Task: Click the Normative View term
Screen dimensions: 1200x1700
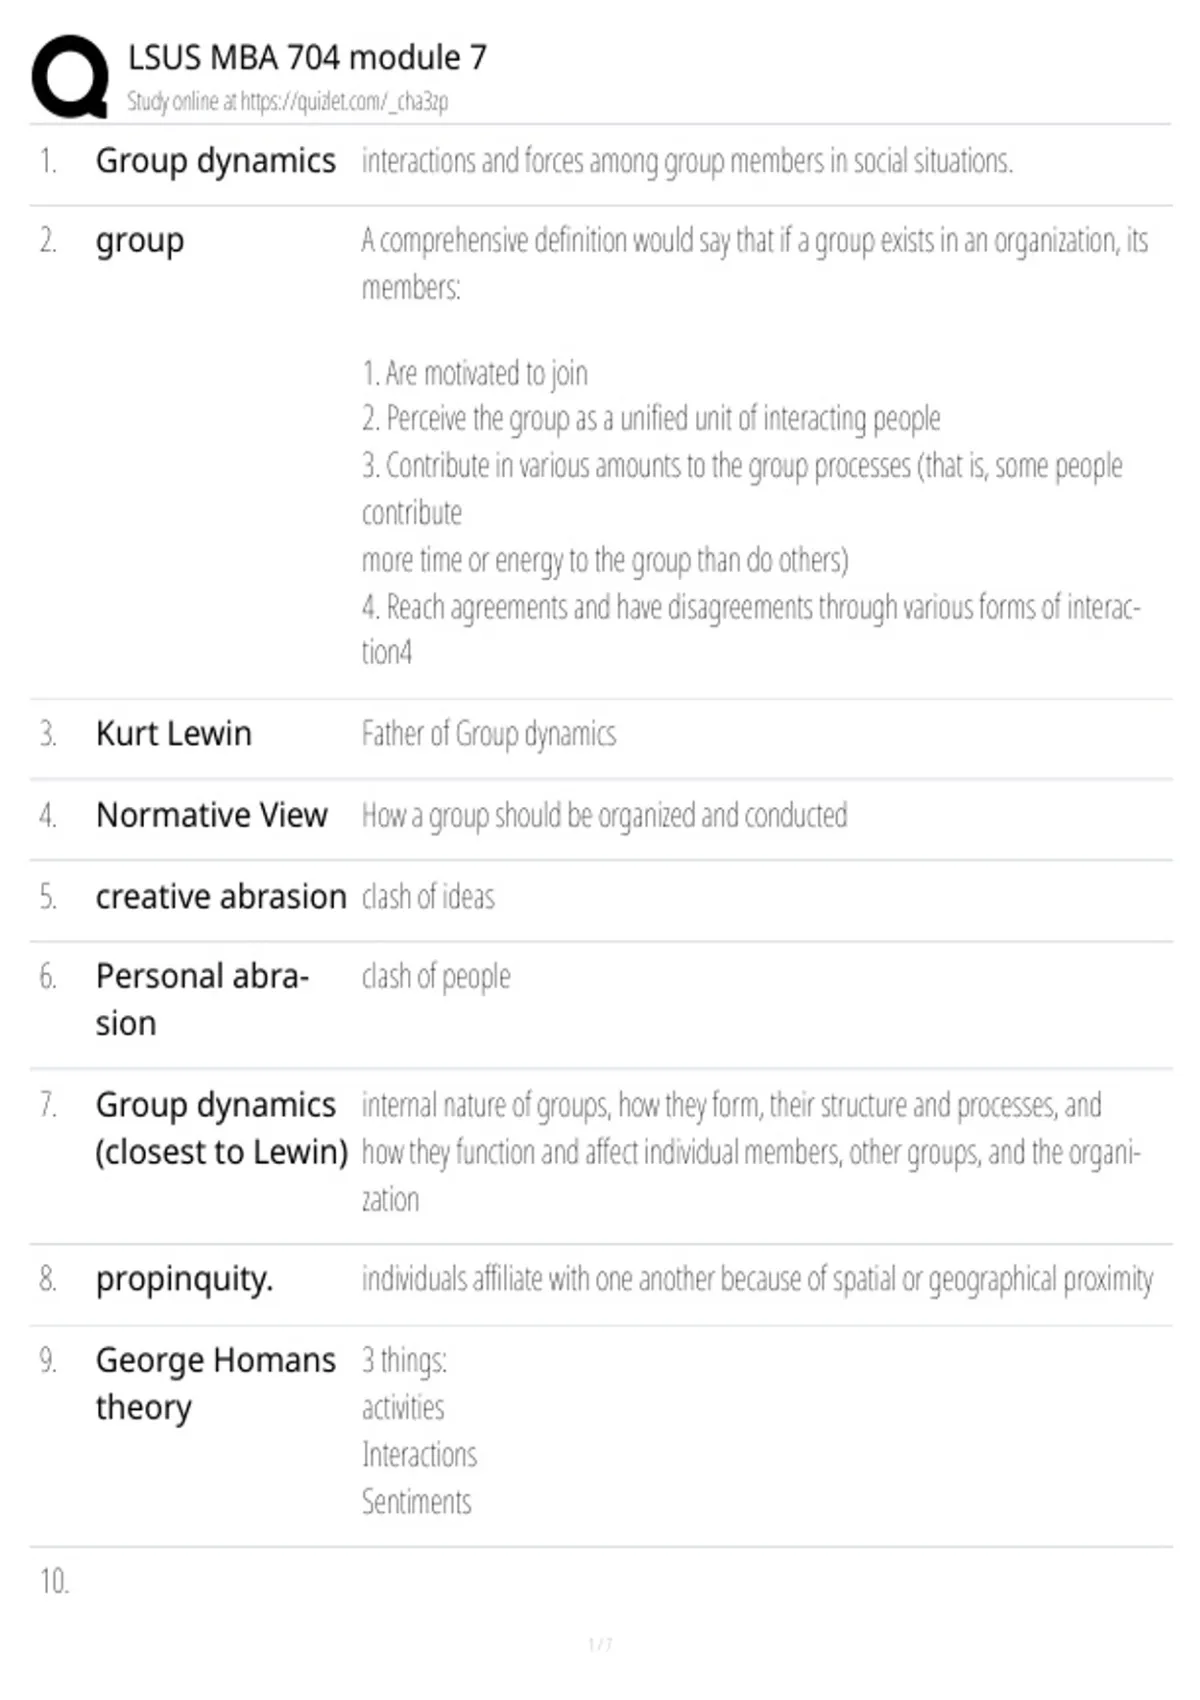Action: [x=211, y=815]
